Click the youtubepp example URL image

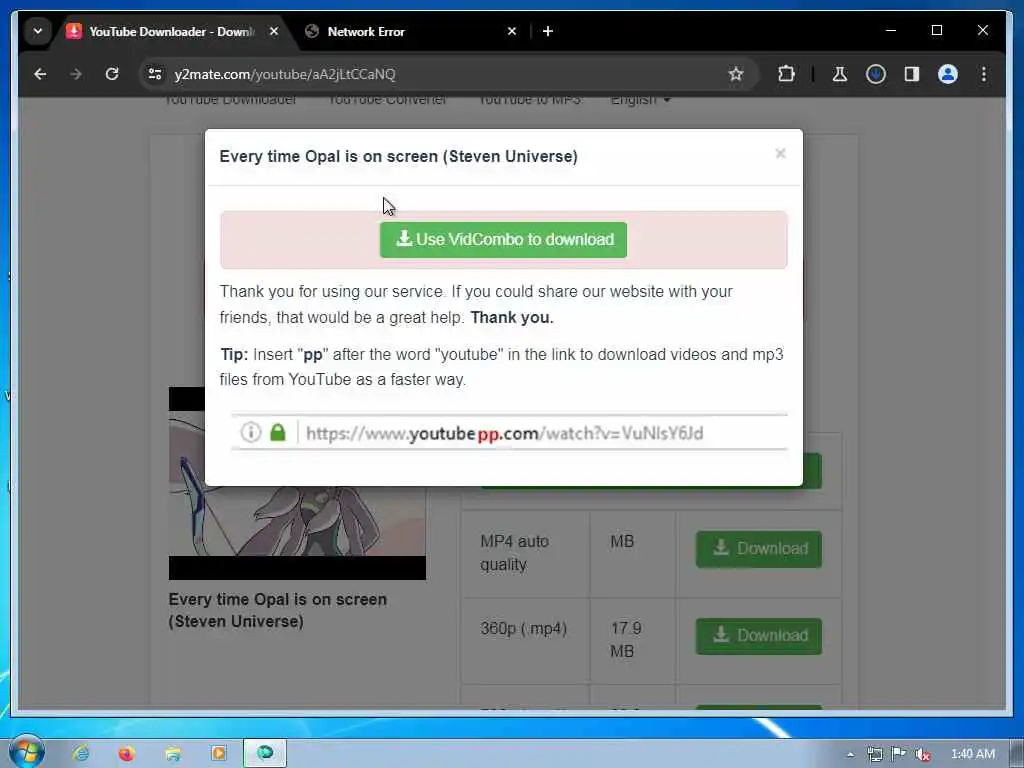pyautogui.click(x=509, y=432)
